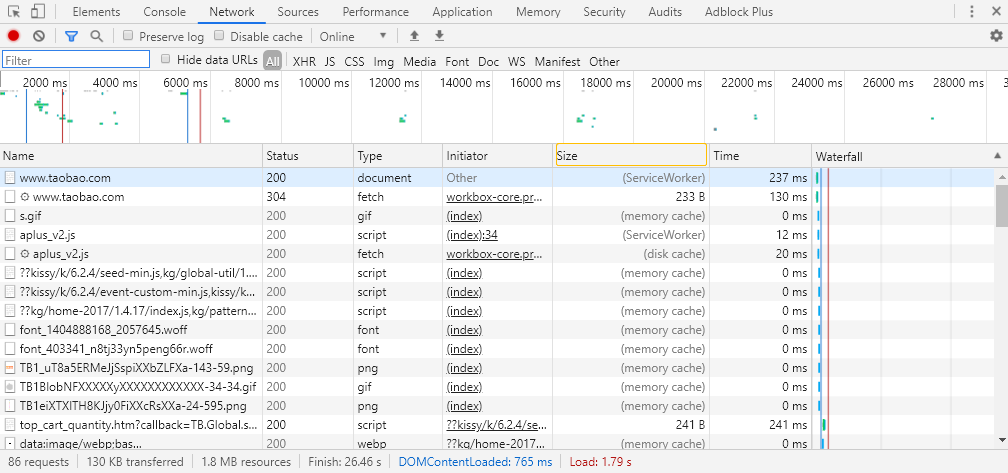Screen dimensions: 1008x473
Task: Open the Online throttling dropdown
Action: [x=353, y=36]
